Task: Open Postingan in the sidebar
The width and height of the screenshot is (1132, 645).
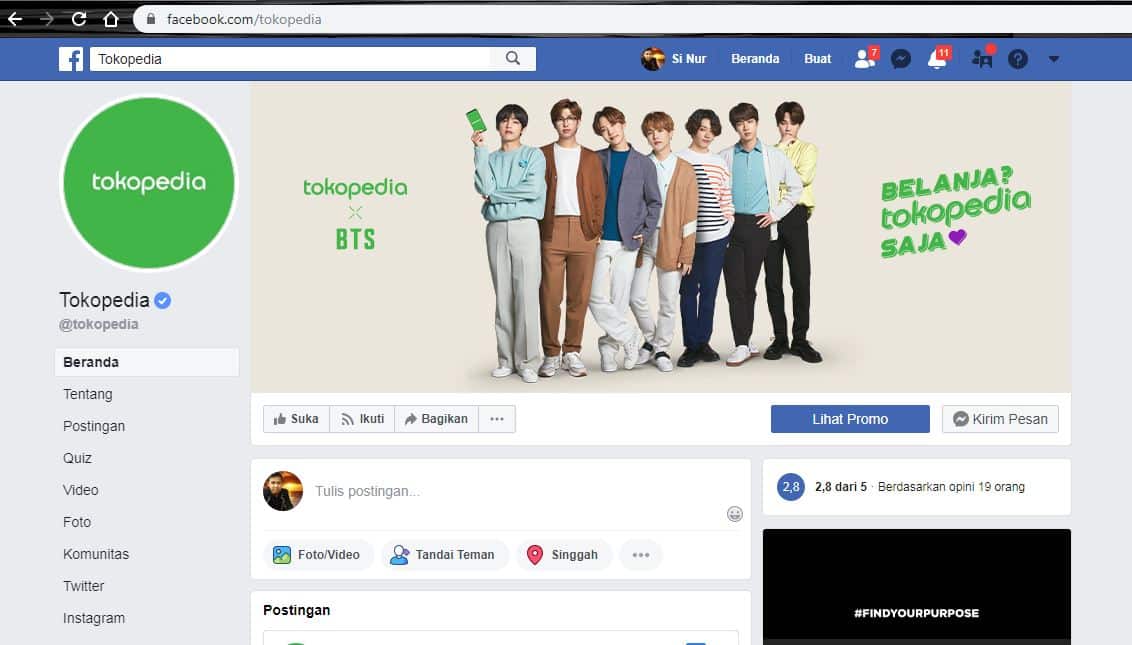Action: click(x=94, y=426)
